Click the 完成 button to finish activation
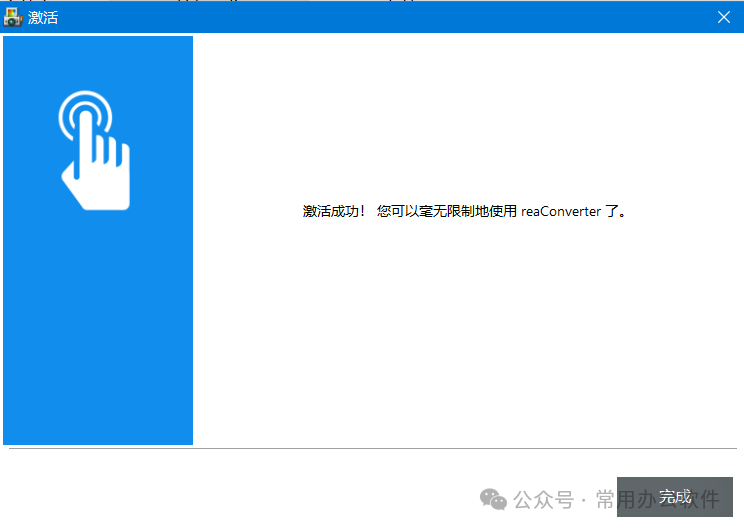Image resolution: width=744 pixels, height=530 pixels. (x=674, y=496)
